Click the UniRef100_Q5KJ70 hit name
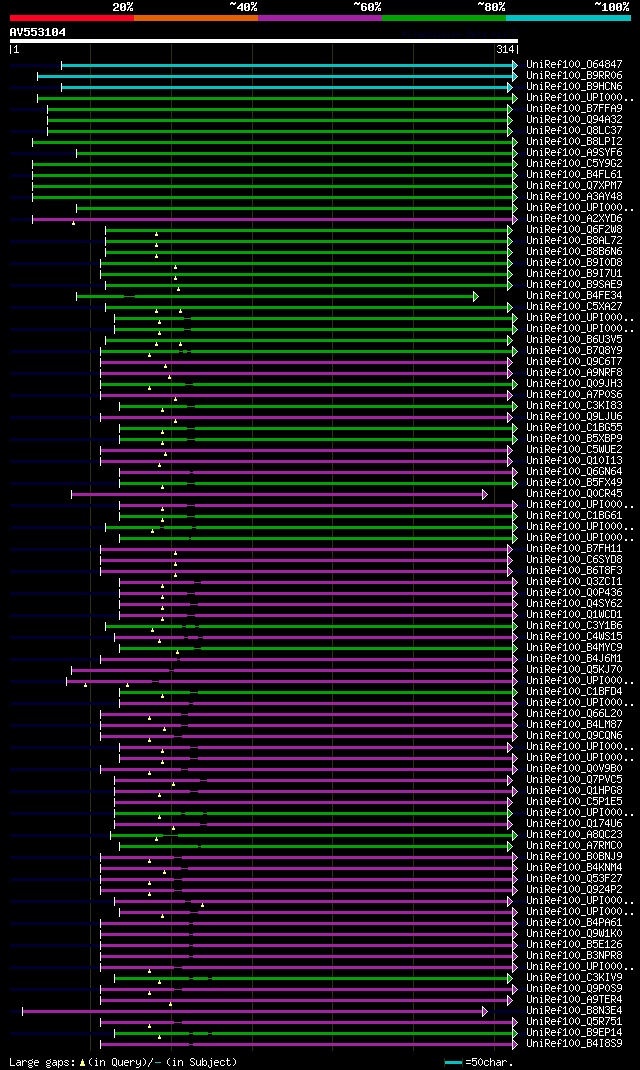 tap(574, 669)
